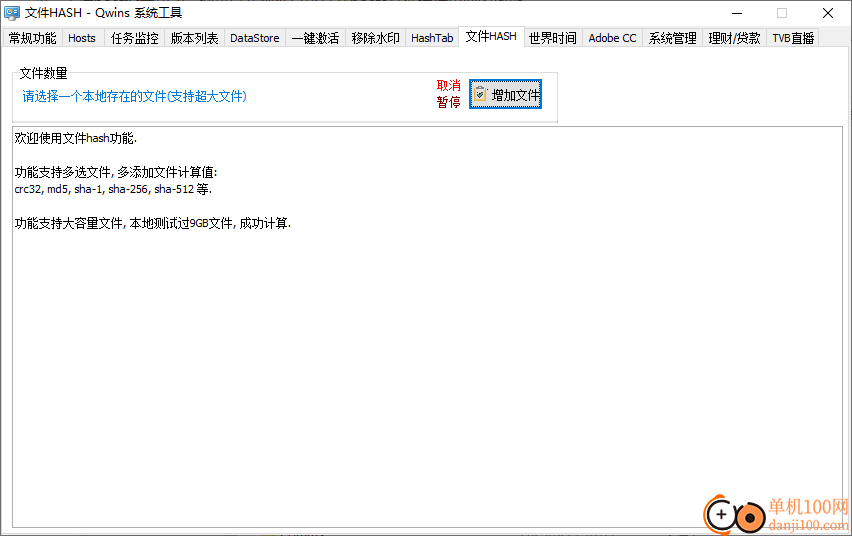Open the 世界时间 tab
The width and height of the screenshot is (852, 536).
coord(553,38)
